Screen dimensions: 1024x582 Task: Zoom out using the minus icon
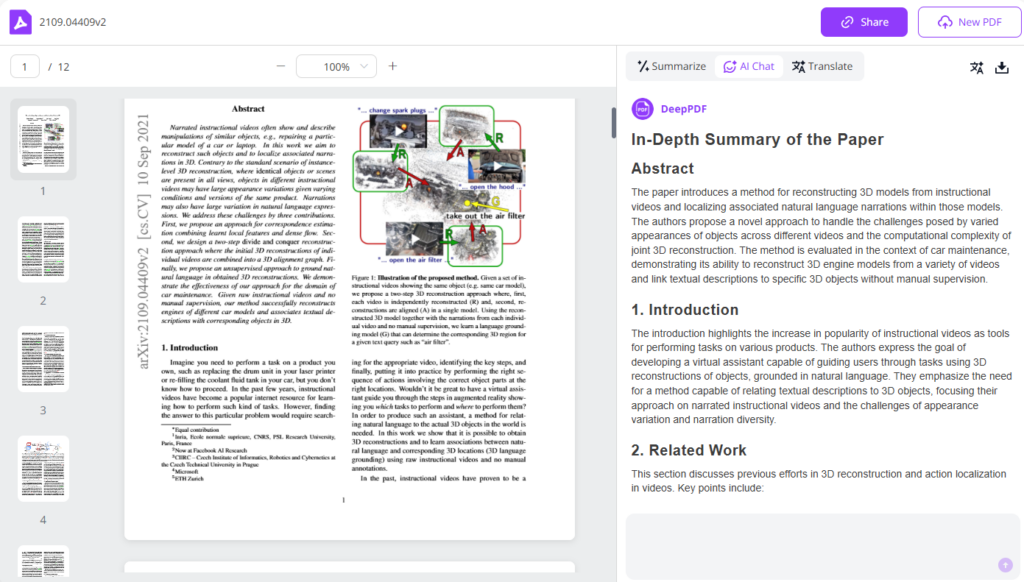coord(281,66)
